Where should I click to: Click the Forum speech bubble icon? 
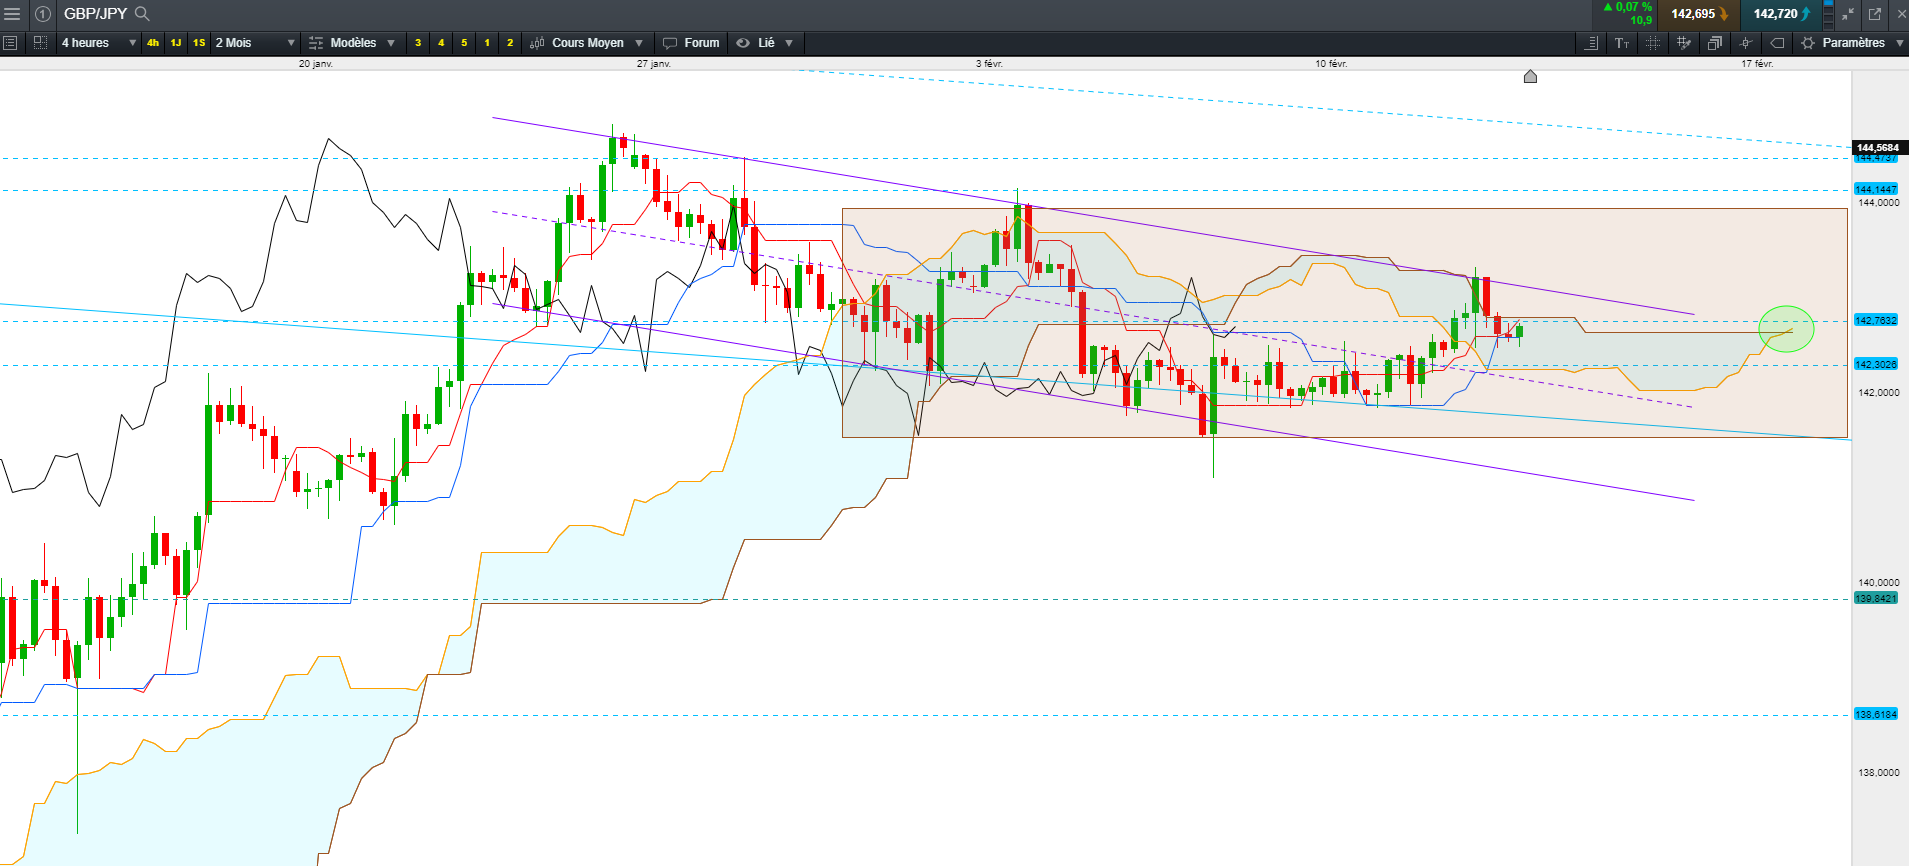pyautogui.click(x=670, y=43)
